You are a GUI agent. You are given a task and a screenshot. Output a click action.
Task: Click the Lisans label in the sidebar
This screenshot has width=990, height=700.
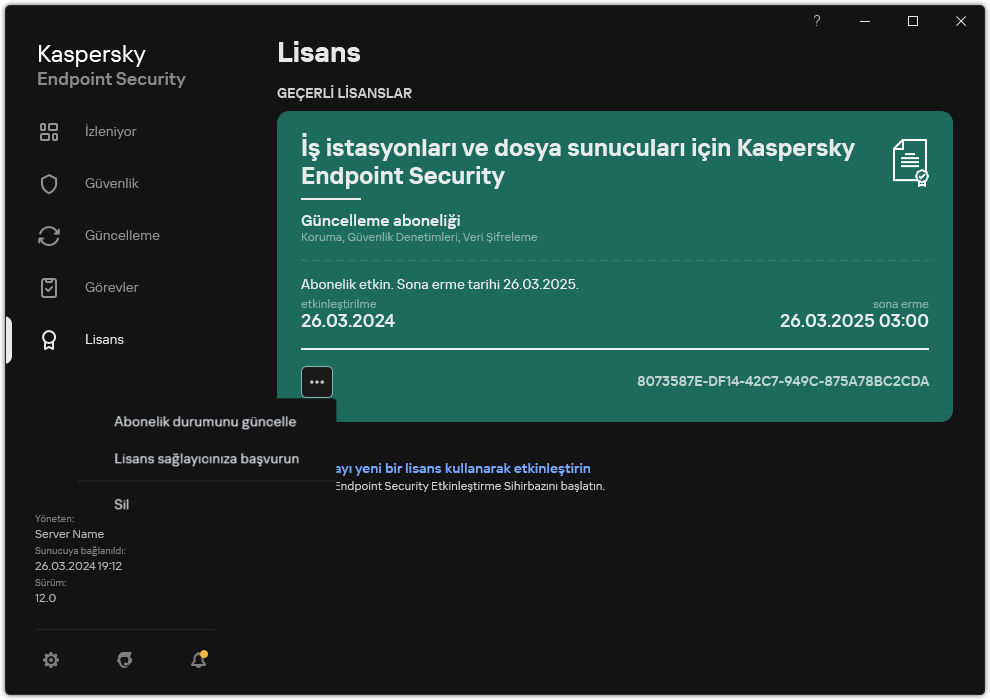(104, 339)
